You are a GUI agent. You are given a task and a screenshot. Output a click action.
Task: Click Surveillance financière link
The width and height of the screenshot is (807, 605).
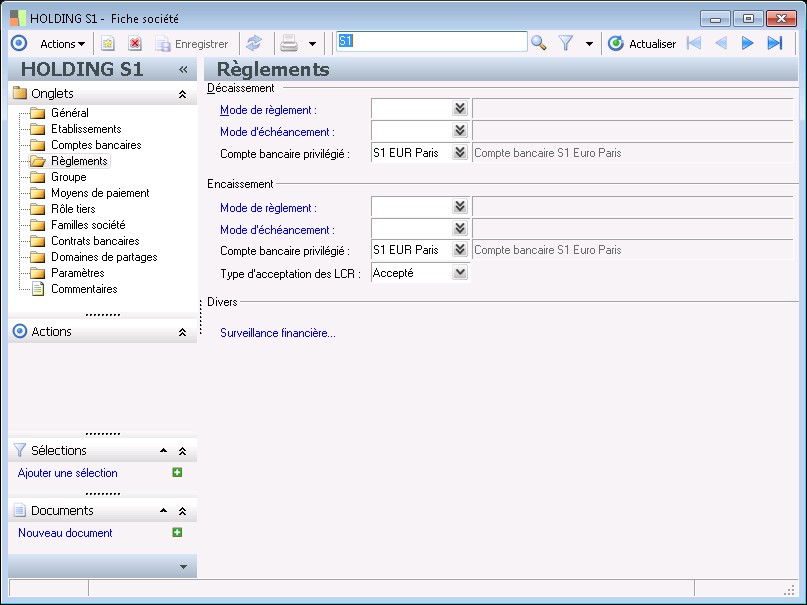click(278, 333)
